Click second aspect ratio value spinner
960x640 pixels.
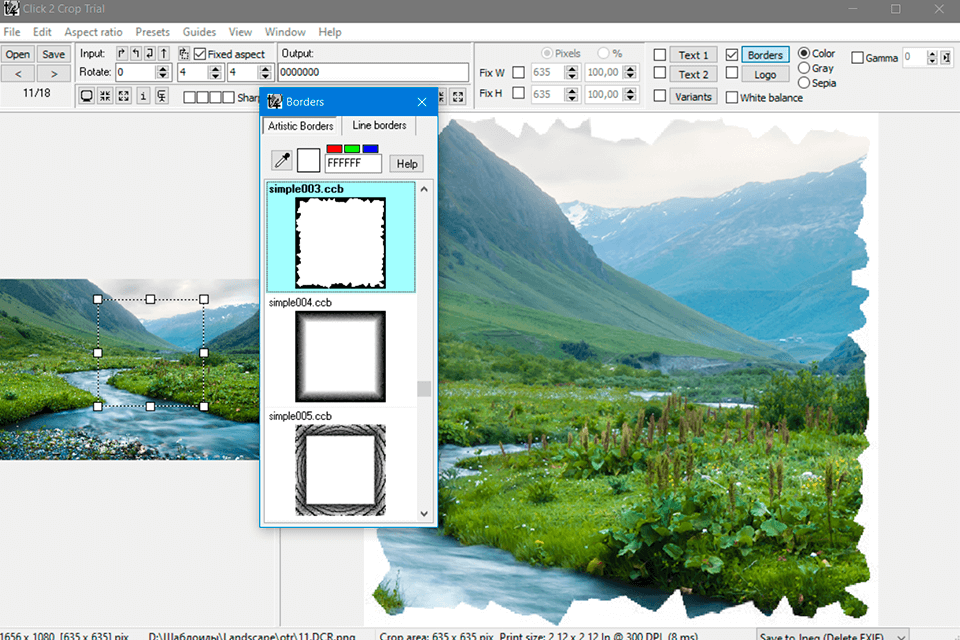pos(265,72)
